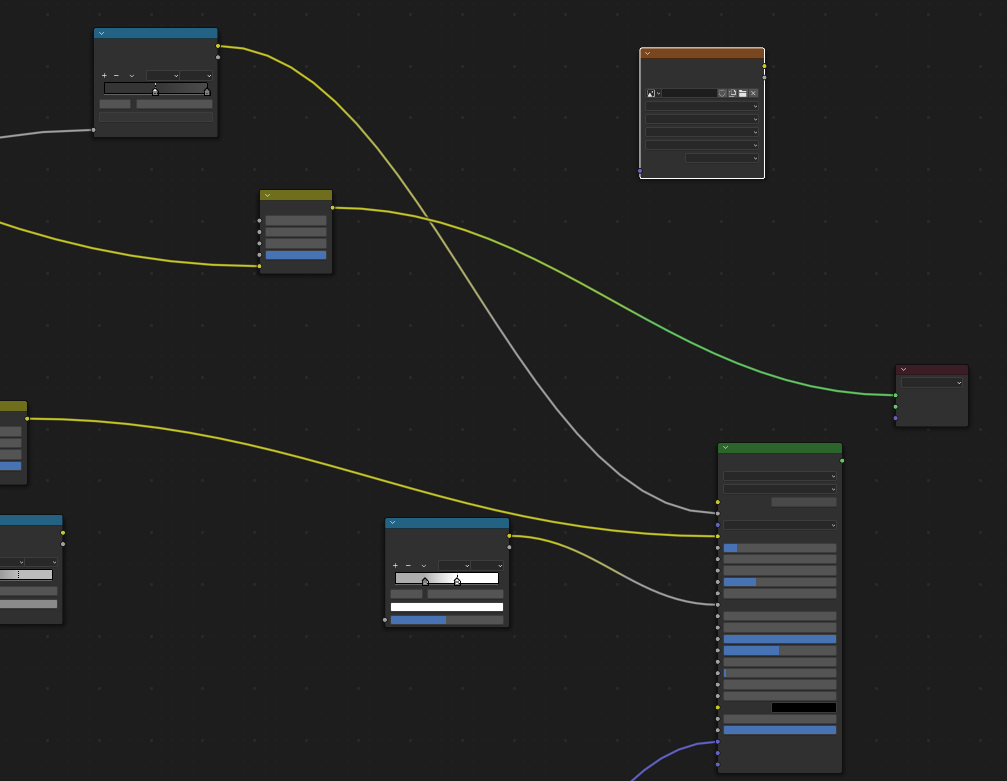
Task: Click yellow output socket of white-gradient ramp node
Action: coord(509,536)
